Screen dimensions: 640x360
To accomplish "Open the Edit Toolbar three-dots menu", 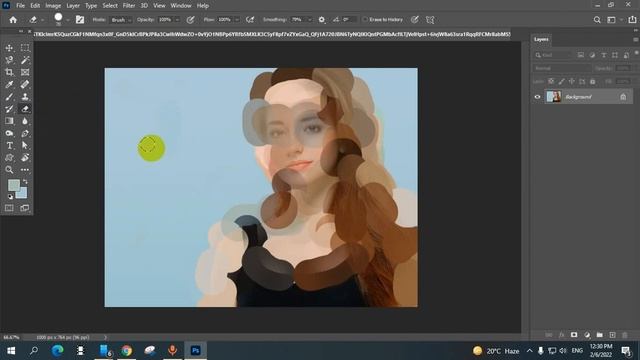I will click(25, 170).
